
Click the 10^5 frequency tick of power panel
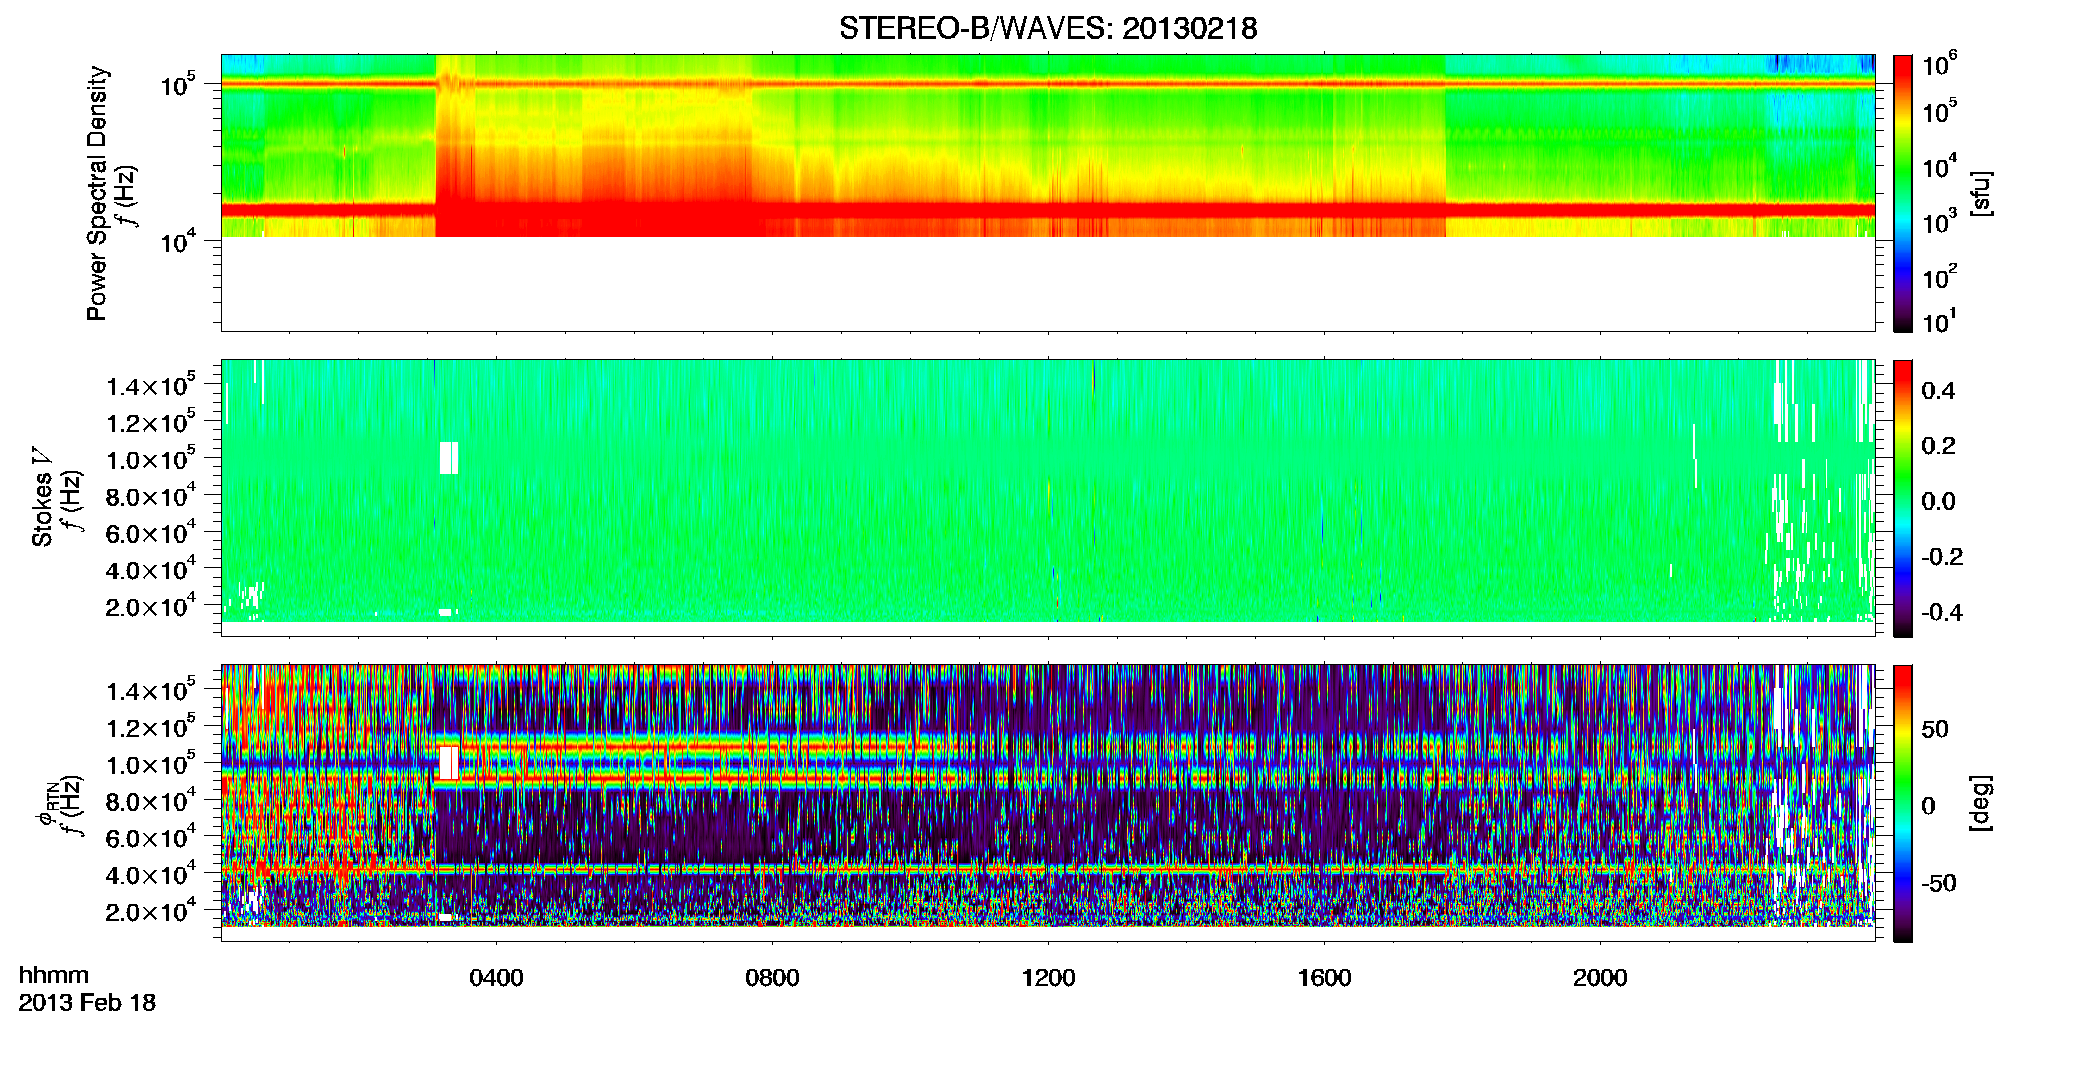tap(177, 85)
